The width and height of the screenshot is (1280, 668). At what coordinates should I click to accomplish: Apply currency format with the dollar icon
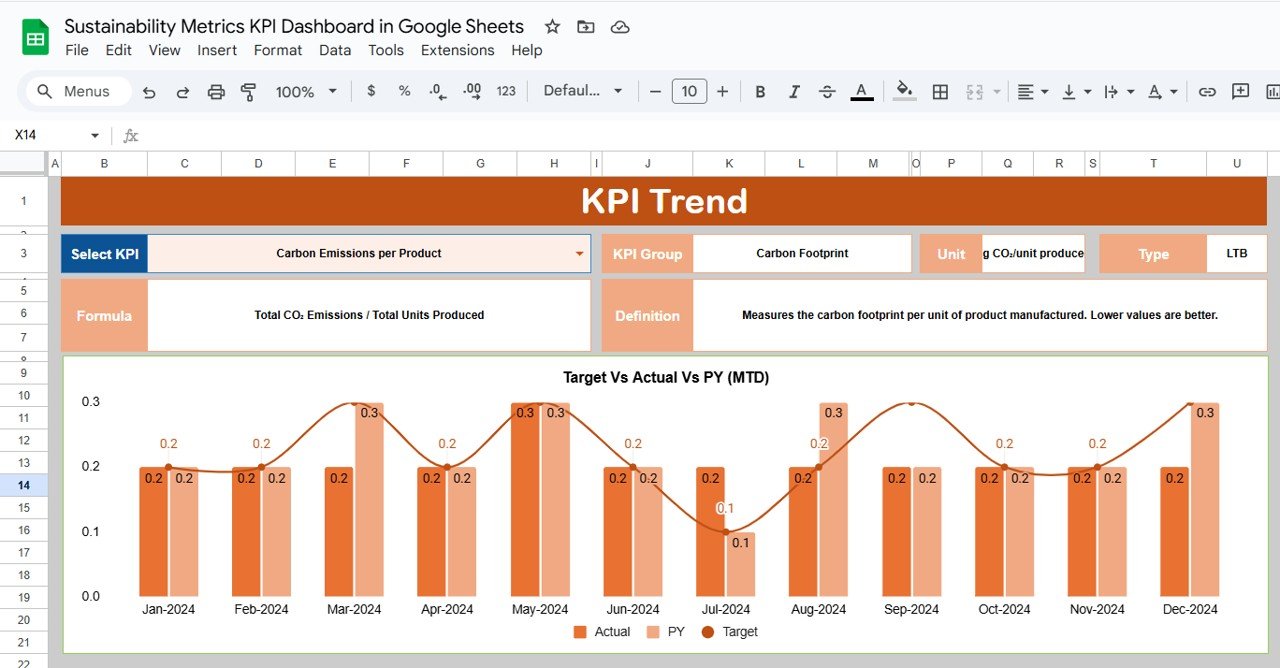pos(370,91)
